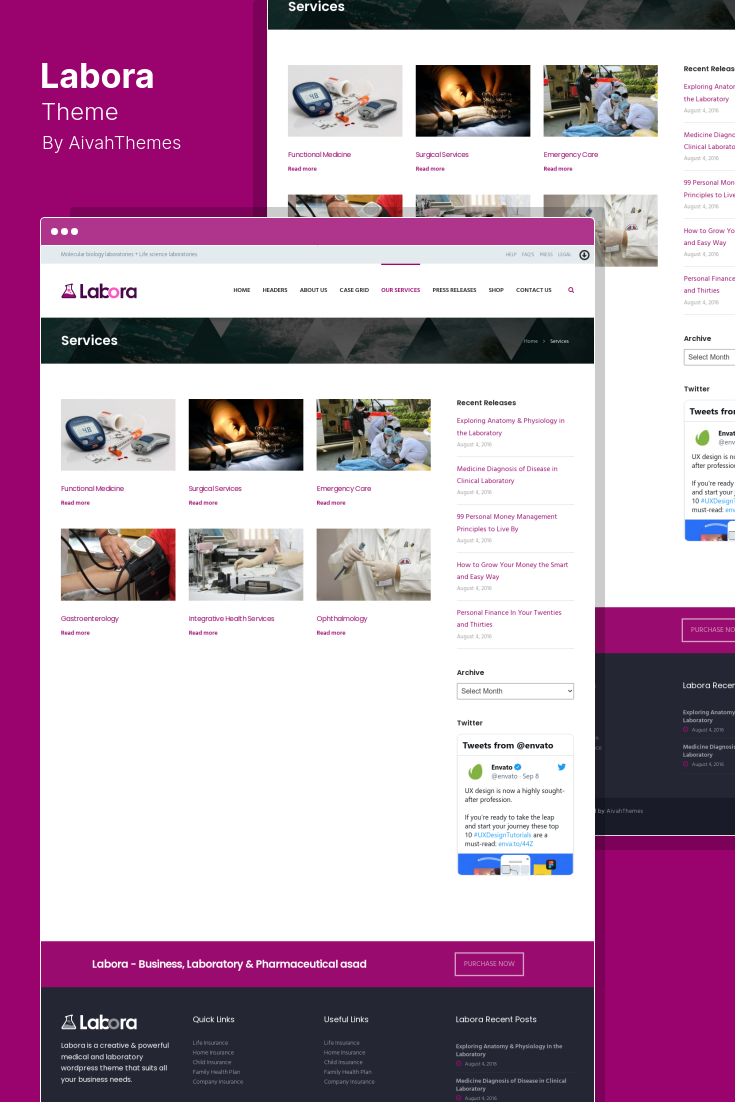735x1102 pixels.
Task: Click the enva.to/44Z link in tweet
Action: pyautogui.click(x=516, y=844)
